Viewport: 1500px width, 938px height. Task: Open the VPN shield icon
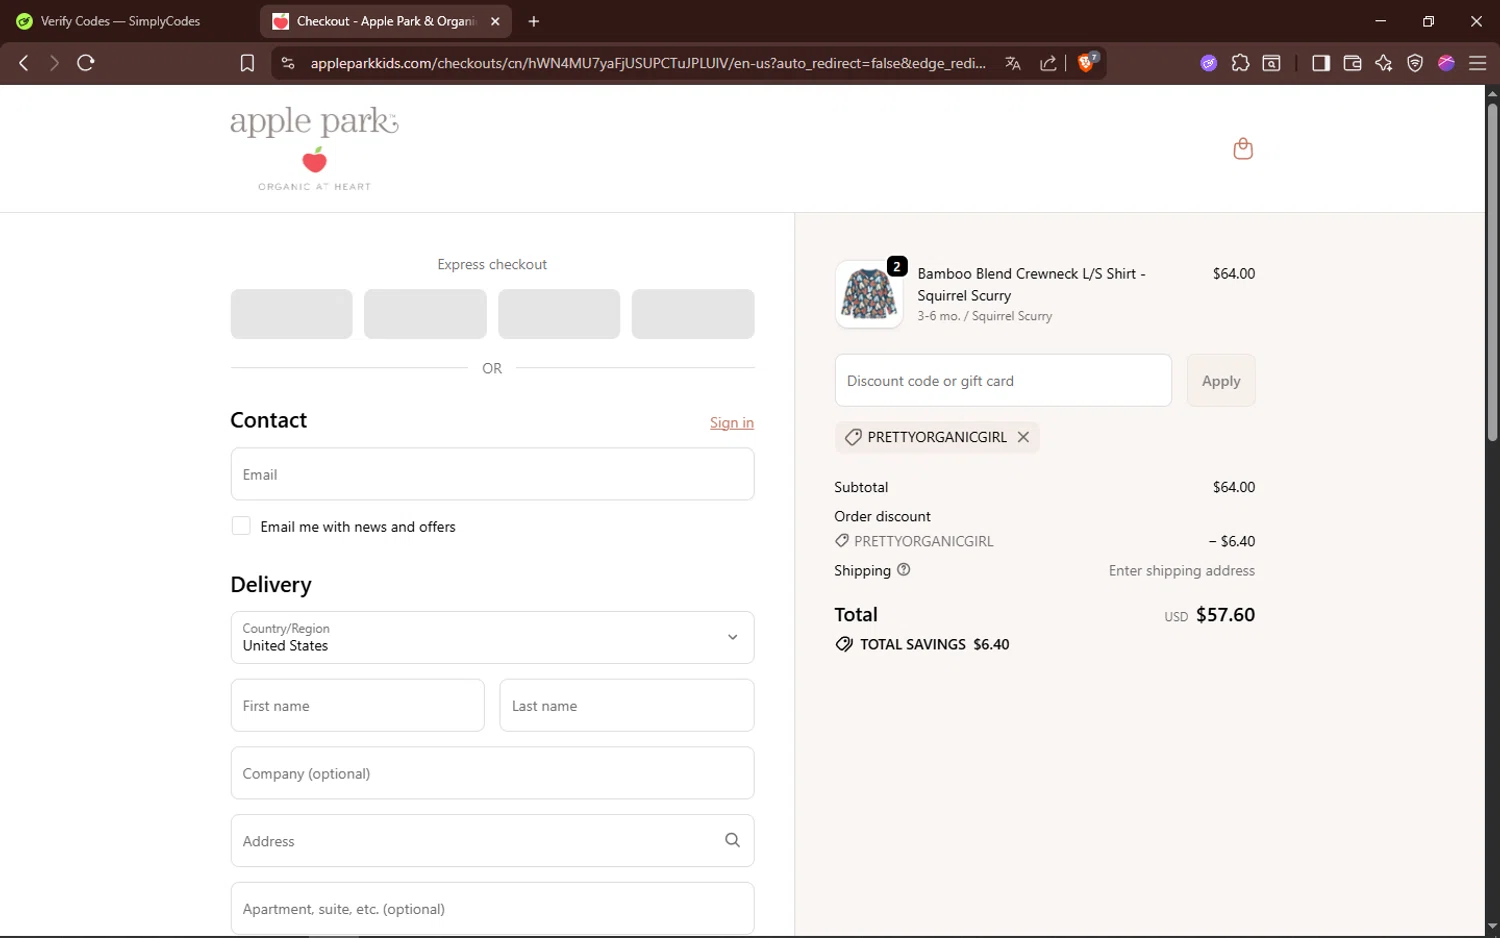[x=1415, y=63]
